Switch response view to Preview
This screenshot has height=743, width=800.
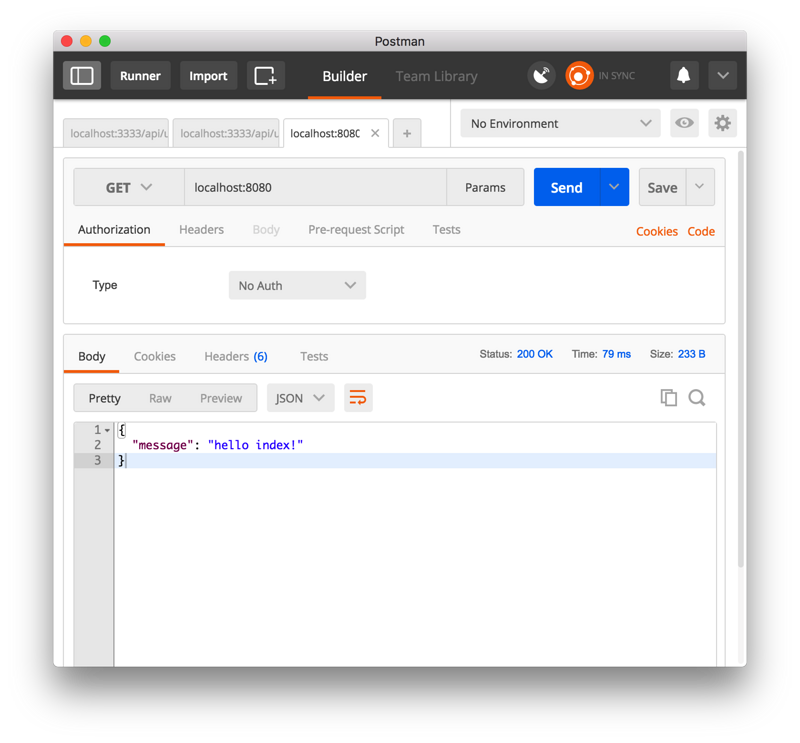pyautogui.click(x=221, y=398)
